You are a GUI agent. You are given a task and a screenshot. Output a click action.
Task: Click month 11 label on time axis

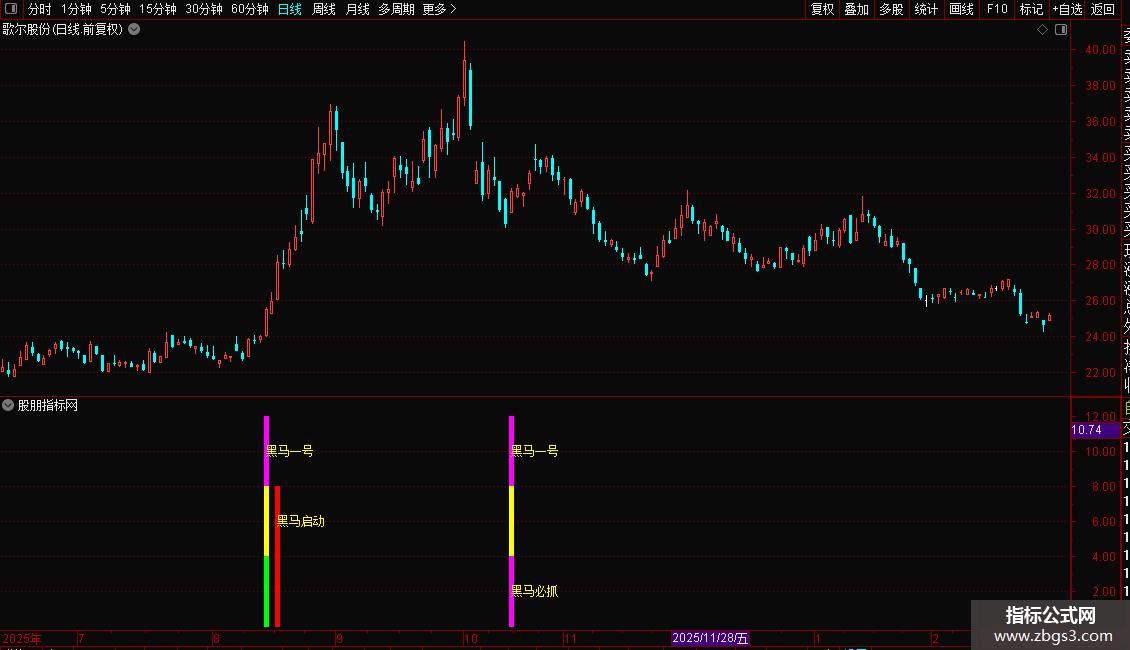click(570, 638)
